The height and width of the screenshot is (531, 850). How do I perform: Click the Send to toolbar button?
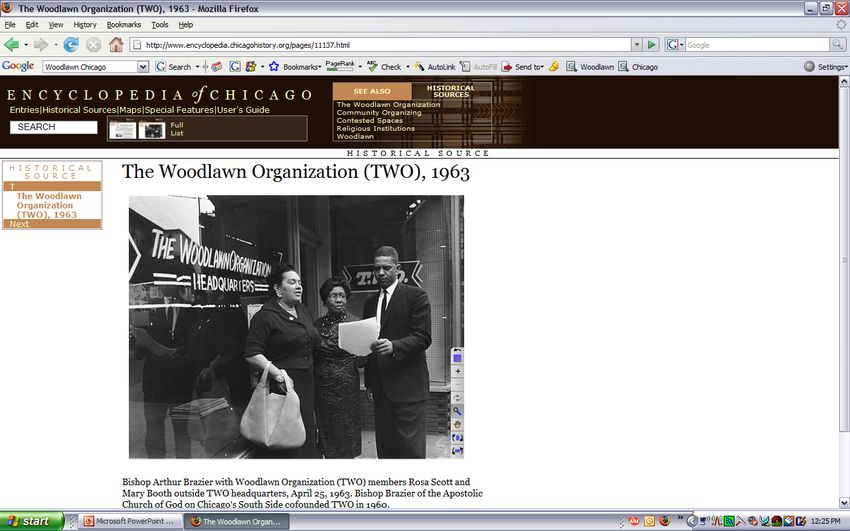pyautogui.click(x=523, y=67)
